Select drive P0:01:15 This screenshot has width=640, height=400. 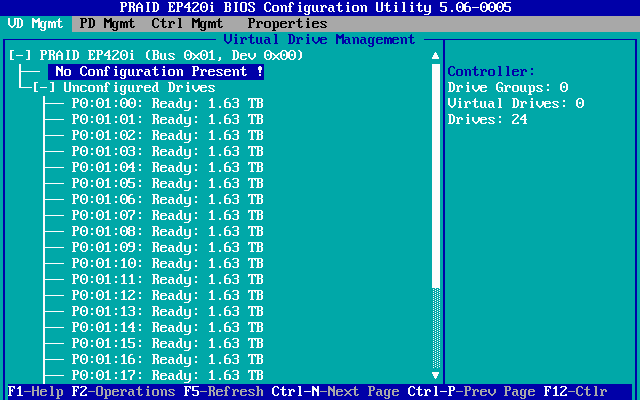point(167,343)
